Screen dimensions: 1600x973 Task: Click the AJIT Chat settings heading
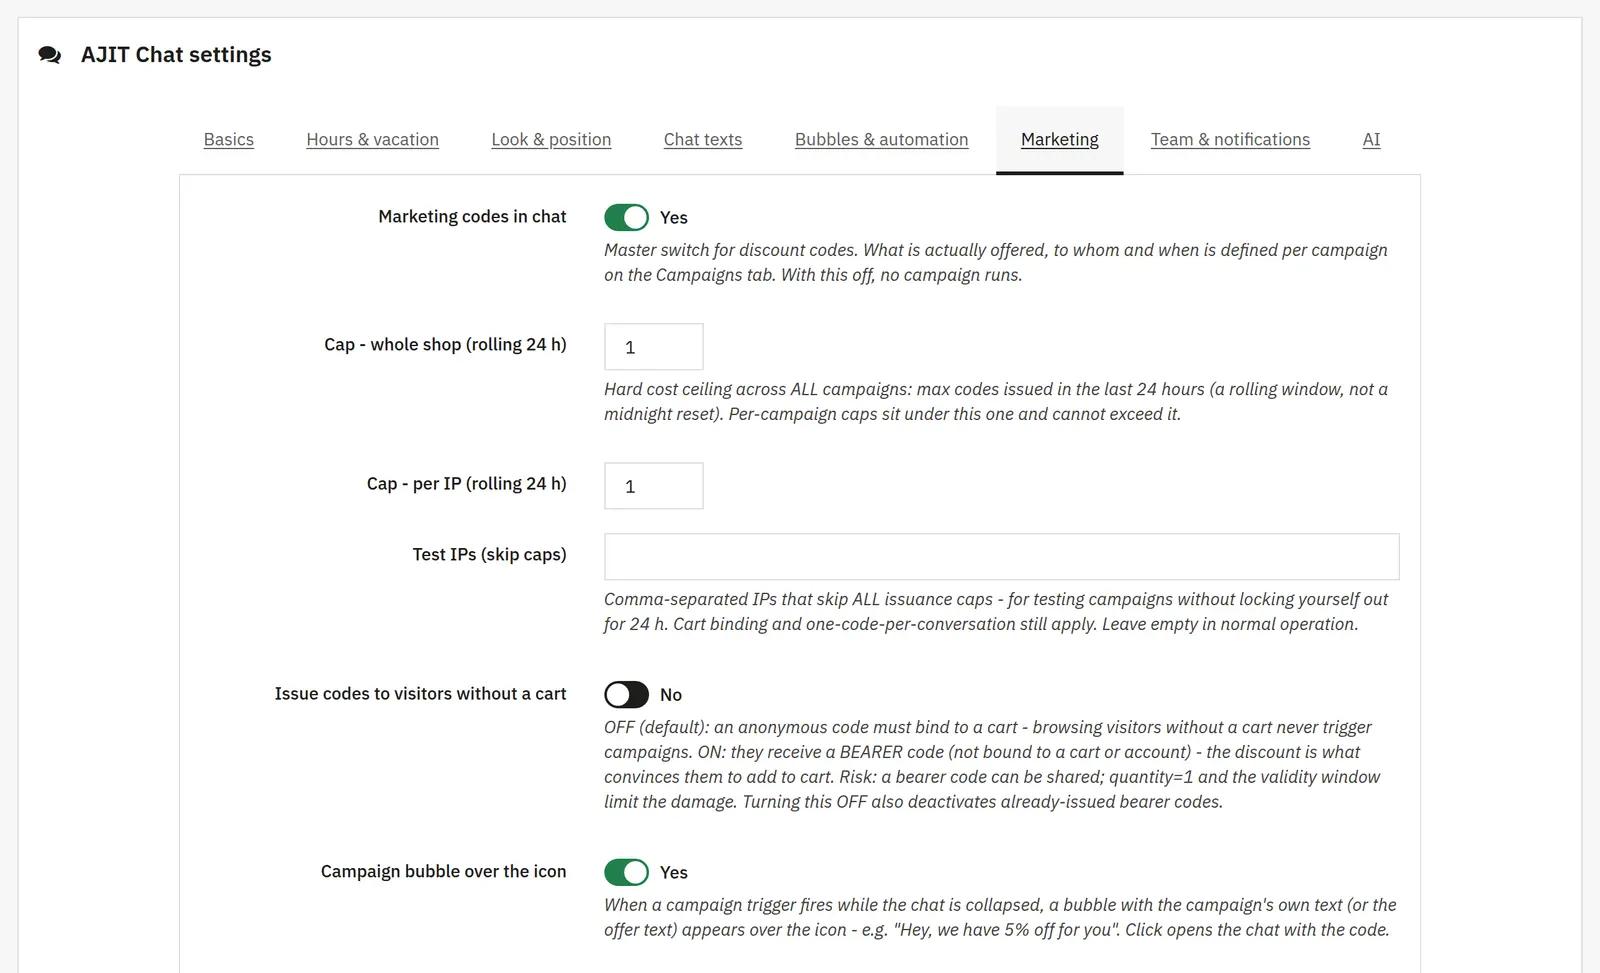tap(176, 55)
